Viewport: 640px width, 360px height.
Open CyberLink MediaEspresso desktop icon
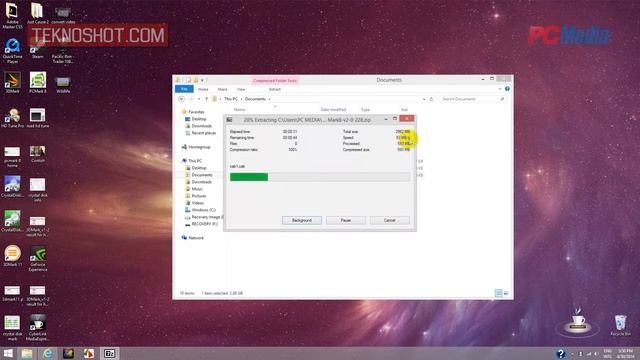pos(38,328)
